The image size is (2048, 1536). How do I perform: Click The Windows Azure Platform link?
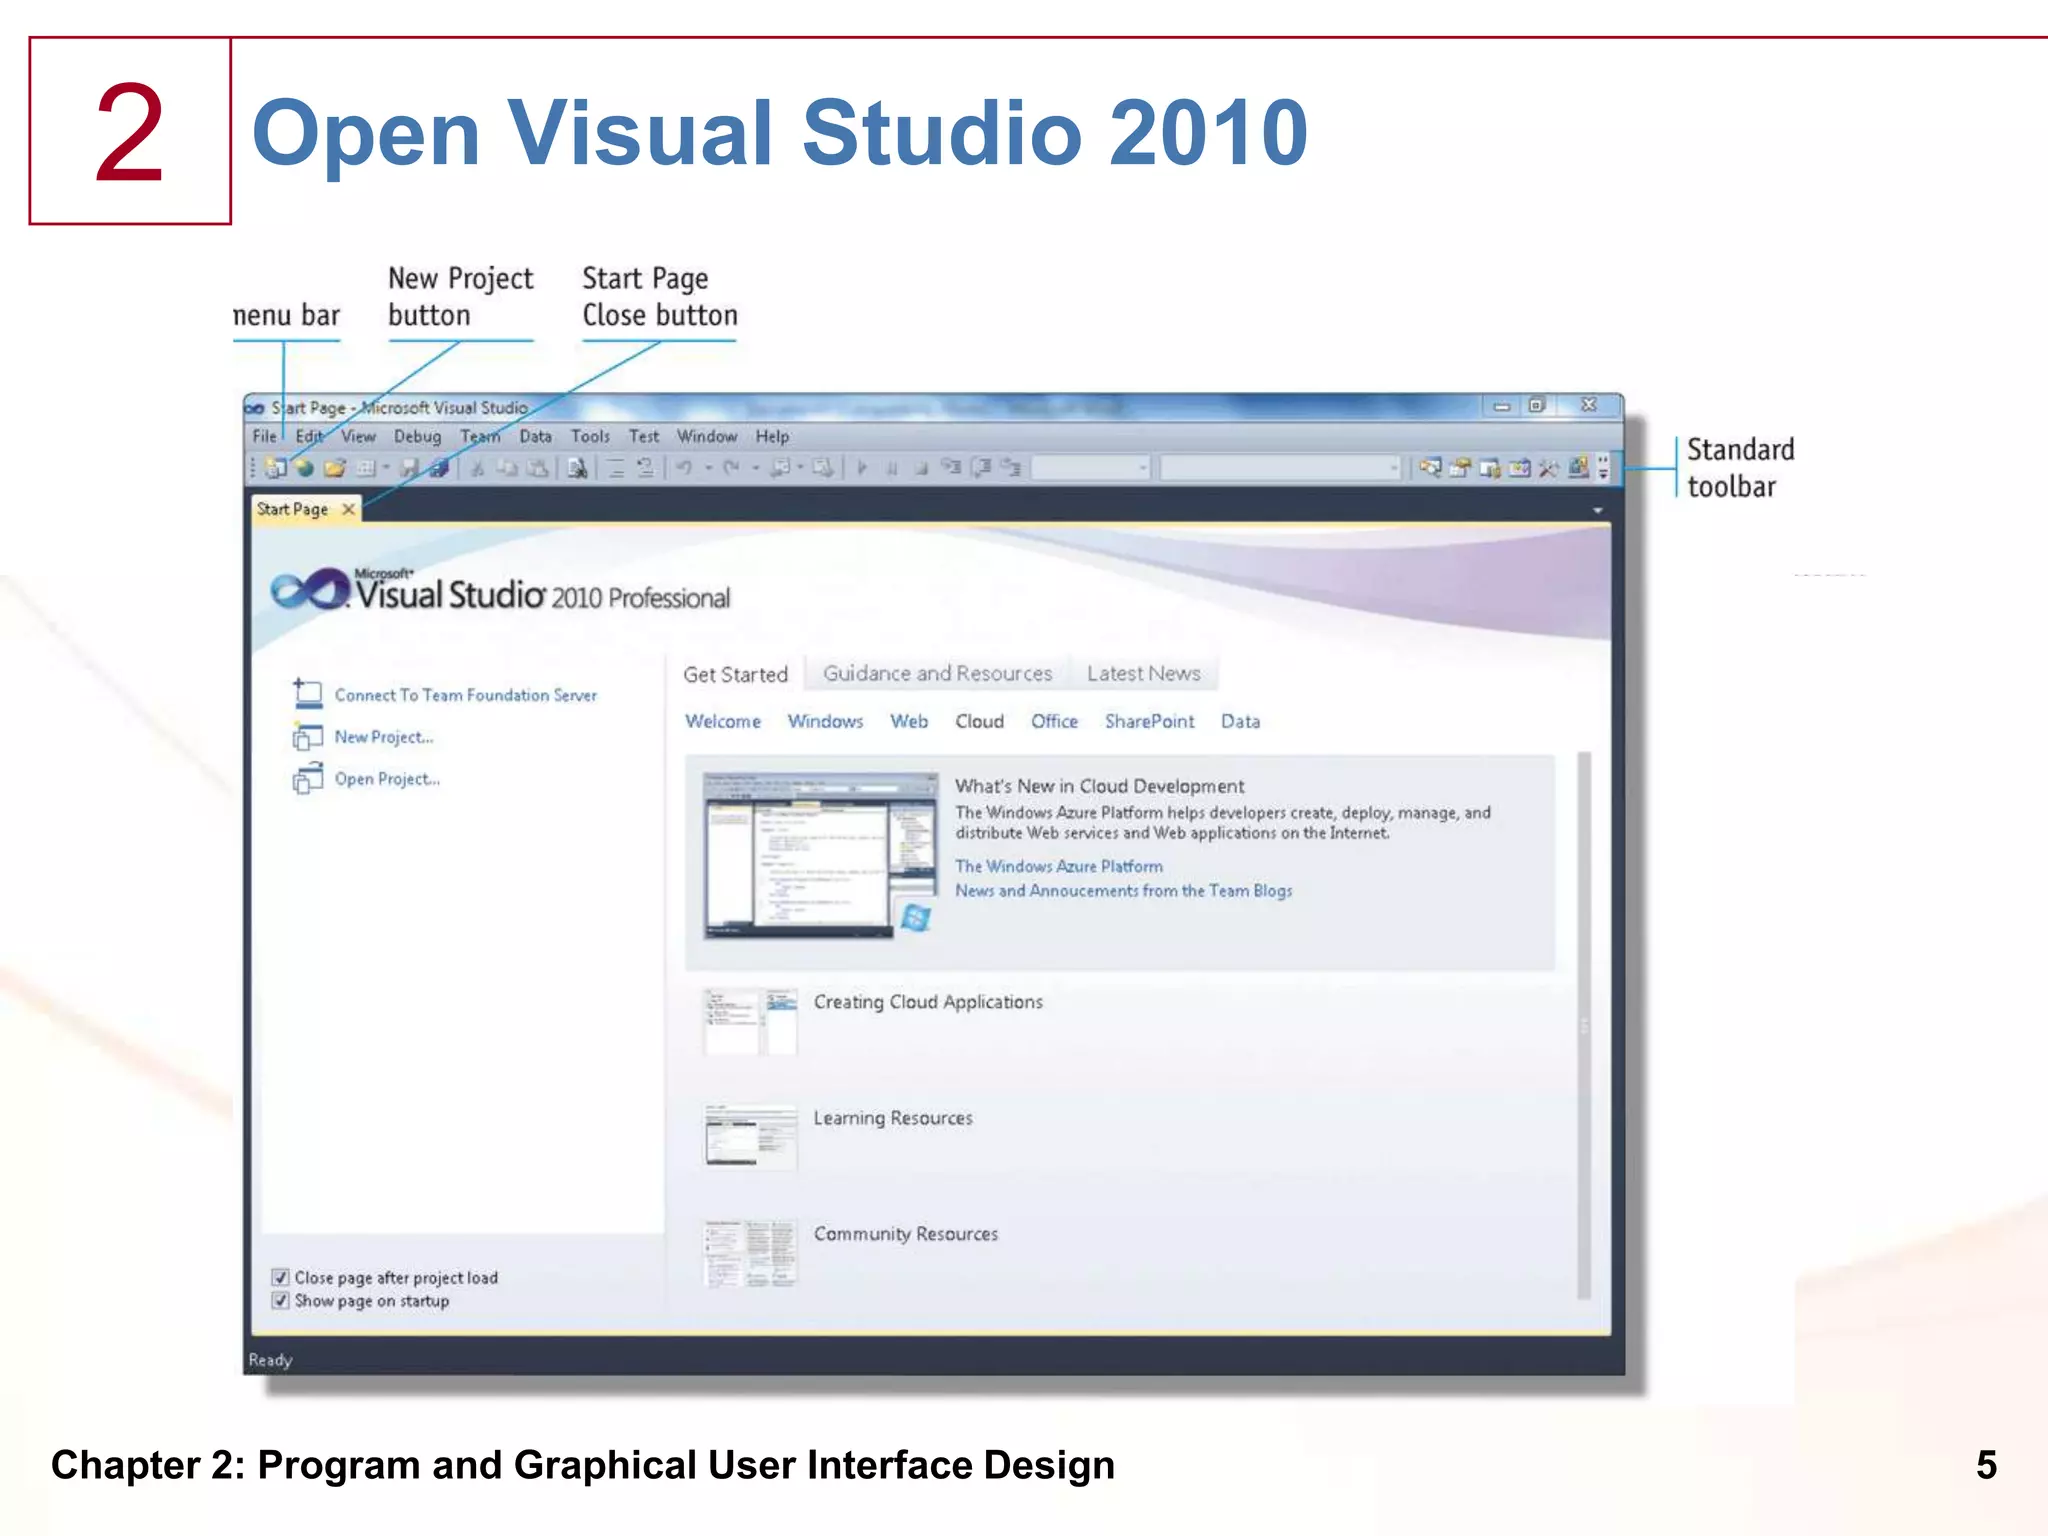click(x=1059, y=866)
